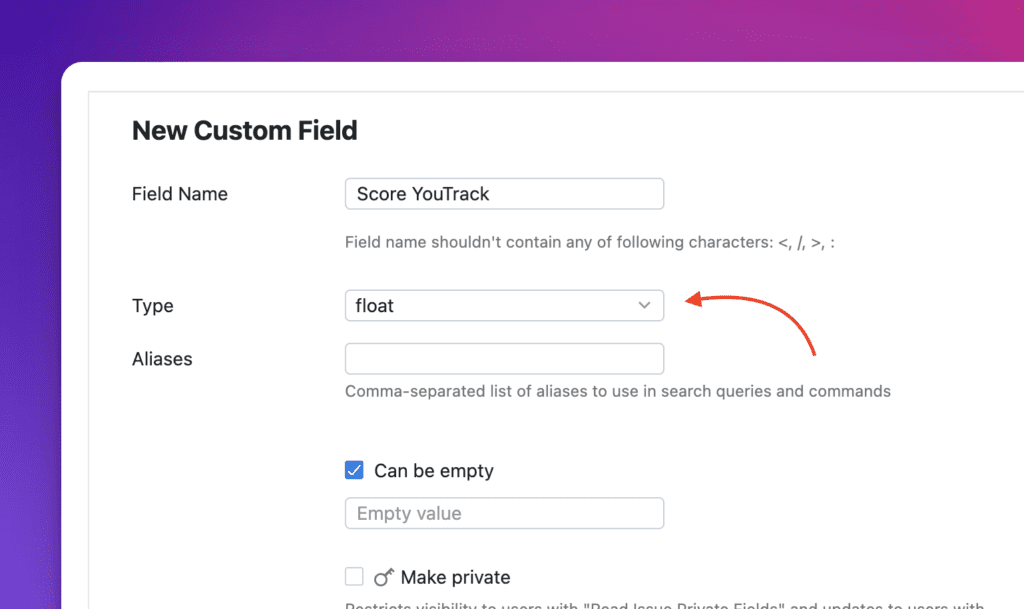Click the New Custom Field heading

coord(244,131)
